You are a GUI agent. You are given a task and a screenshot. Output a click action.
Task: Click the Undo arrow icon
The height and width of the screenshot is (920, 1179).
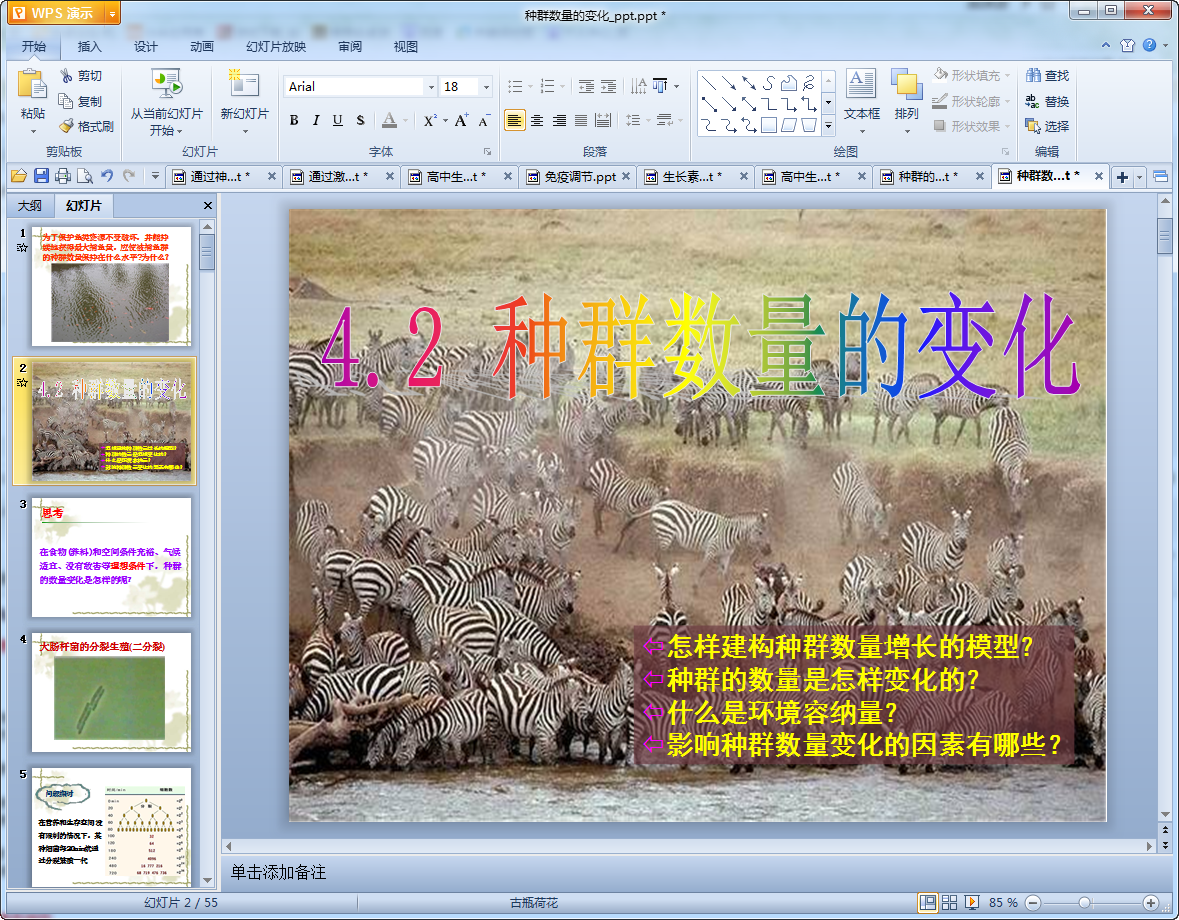pos(107,176)
